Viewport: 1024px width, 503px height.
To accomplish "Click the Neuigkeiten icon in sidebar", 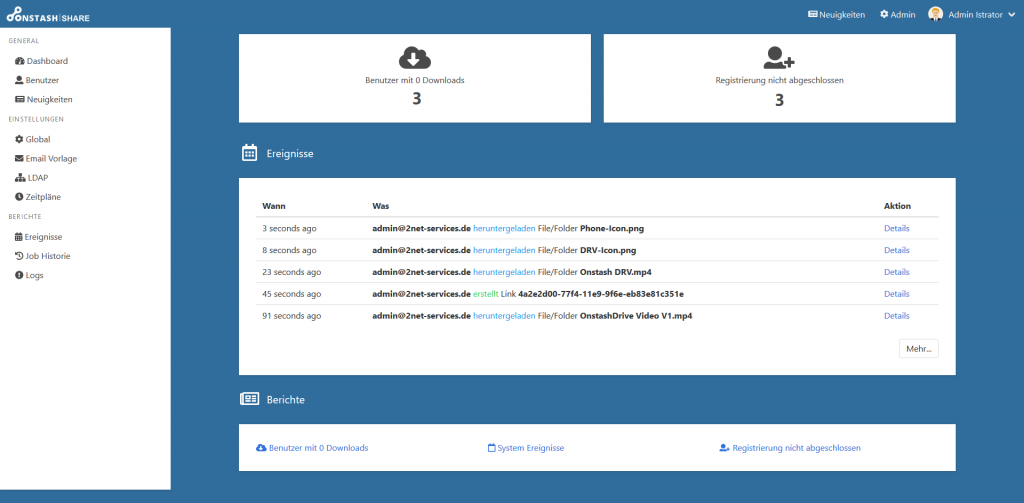I will tap(20, 100).
